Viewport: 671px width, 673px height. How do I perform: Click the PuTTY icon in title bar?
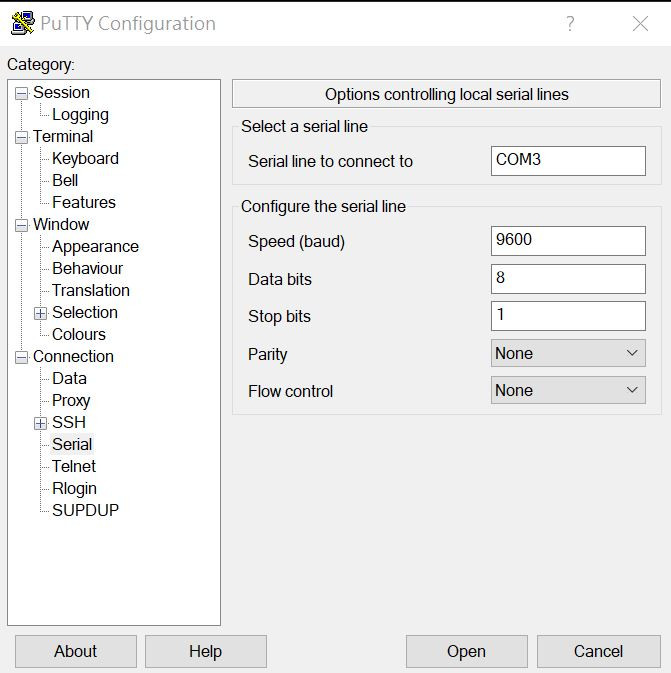click(23, 23)
